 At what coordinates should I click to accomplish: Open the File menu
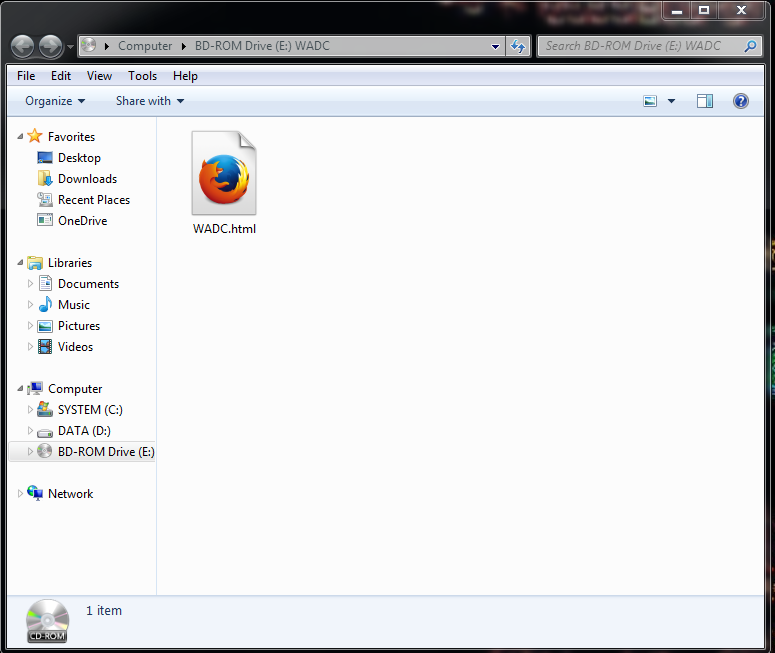tap(26, 76)
